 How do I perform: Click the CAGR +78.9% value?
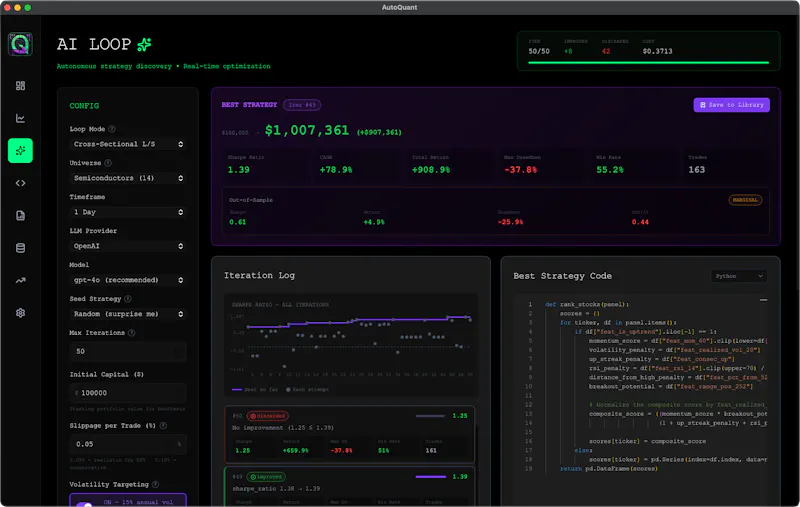pos(336,170)
